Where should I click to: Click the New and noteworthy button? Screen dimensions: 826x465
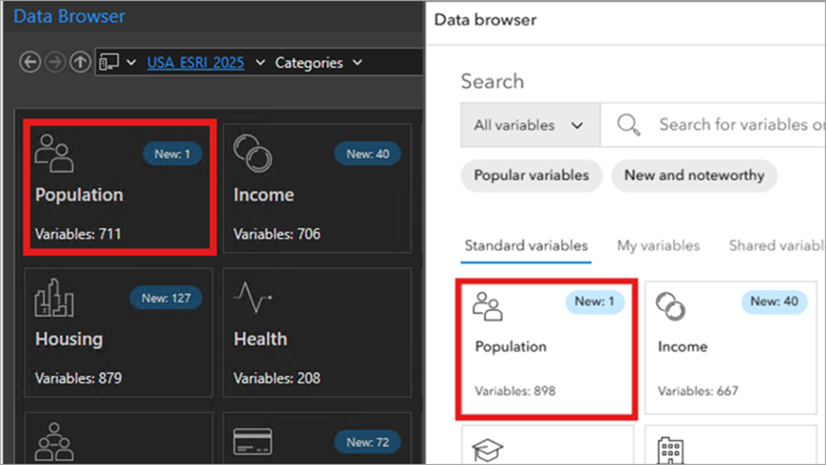tap(694, 175)
